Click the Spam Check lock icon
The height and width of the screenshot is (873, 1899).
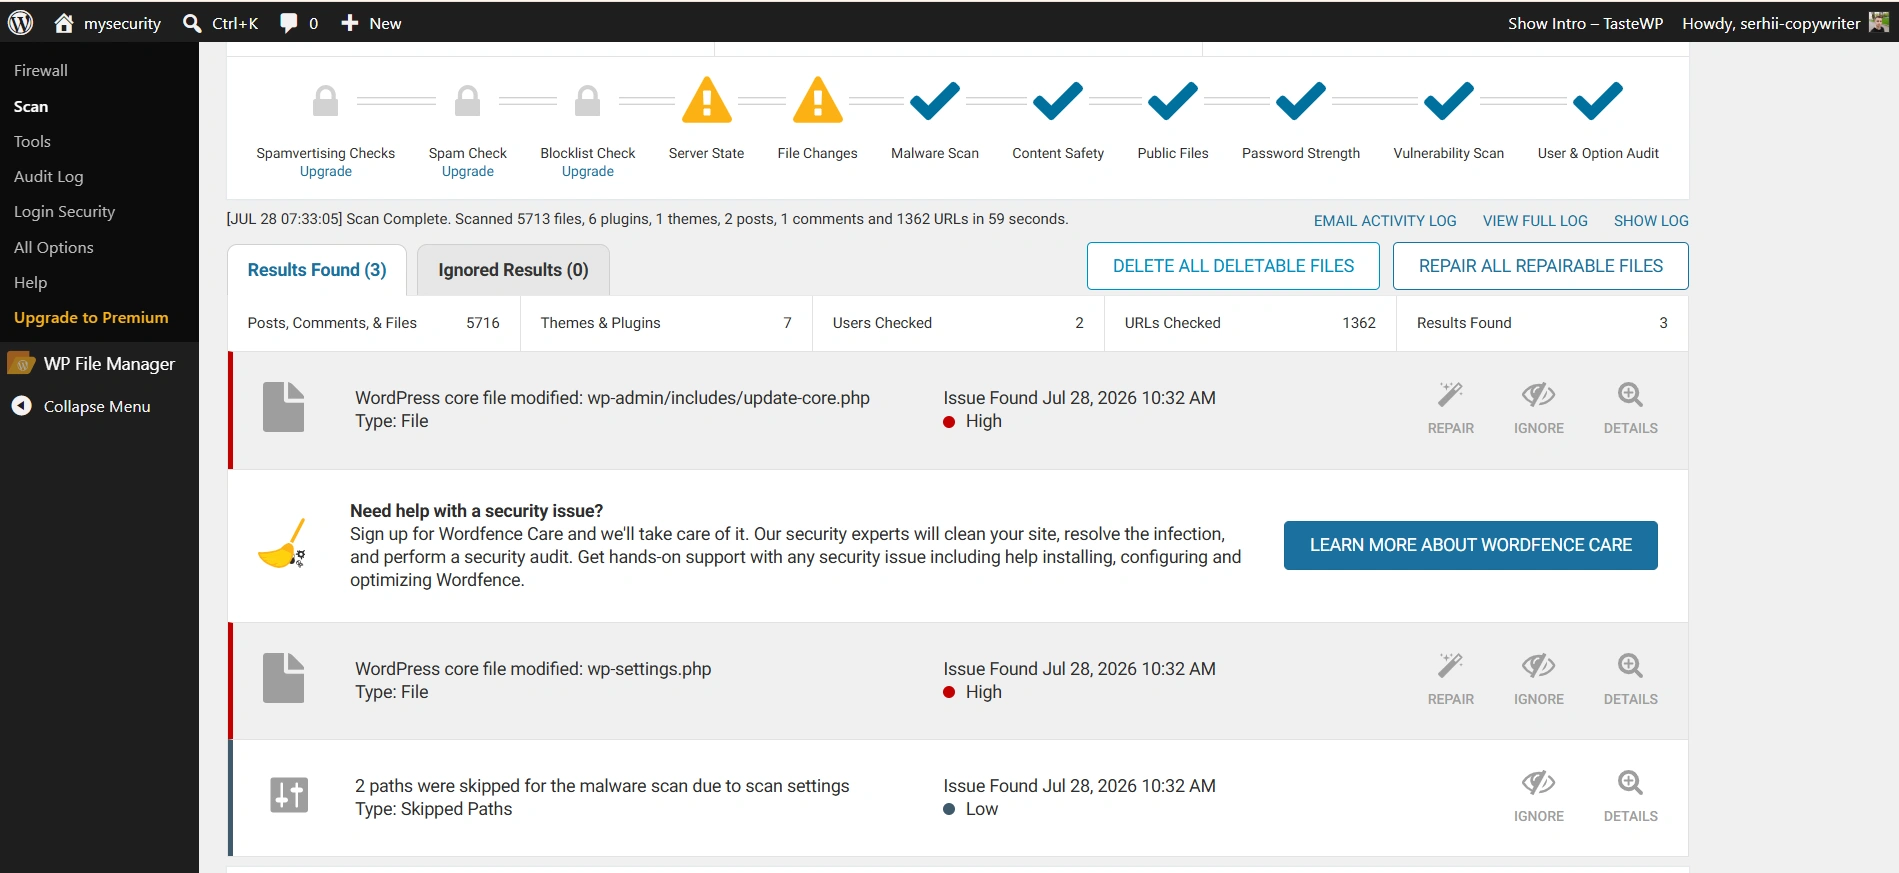click(x=467, y=101)
